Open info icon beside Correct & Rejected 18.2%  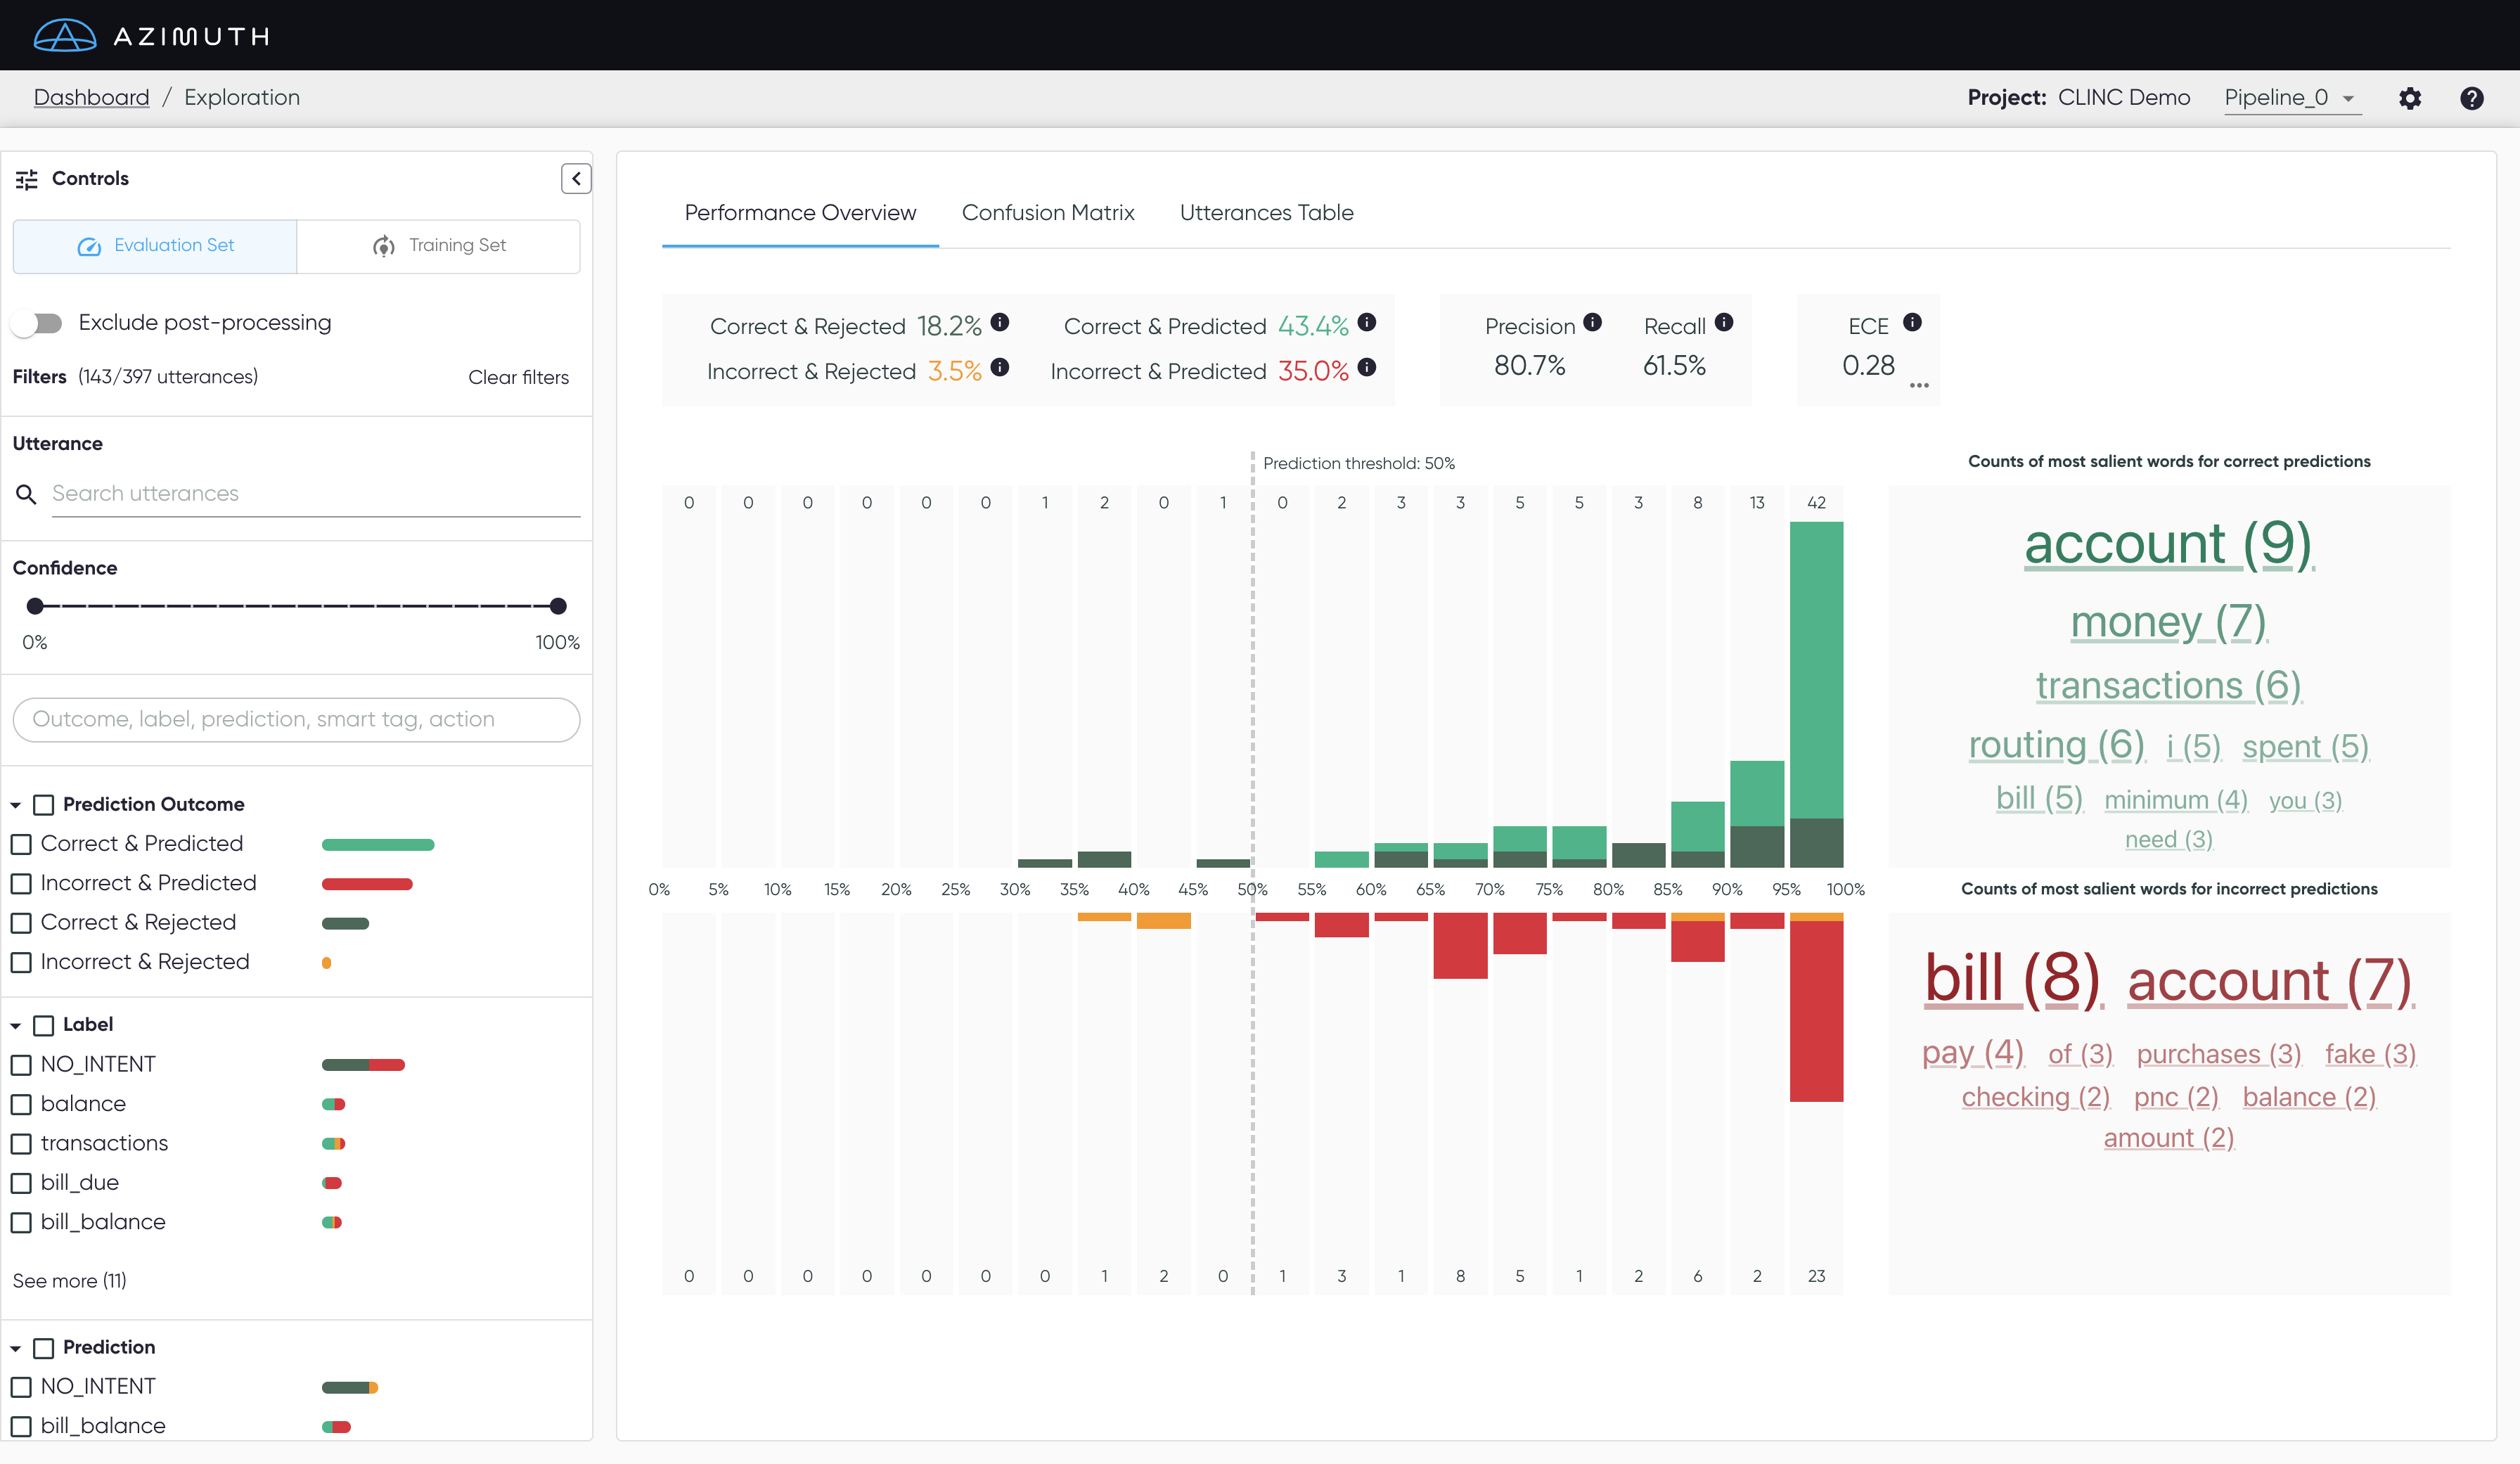(1000, 322)
